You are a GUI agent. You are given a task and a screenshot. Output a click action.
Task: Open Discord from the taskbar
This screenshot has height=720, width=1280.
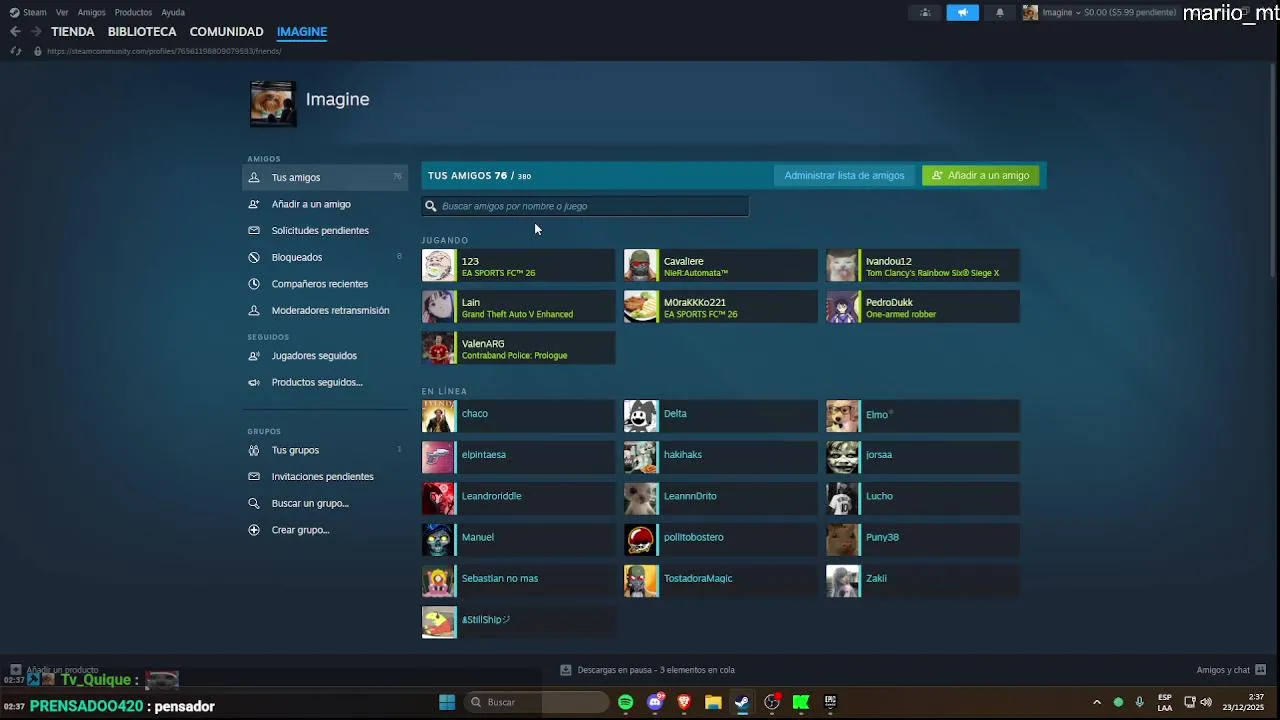point(655,702)
